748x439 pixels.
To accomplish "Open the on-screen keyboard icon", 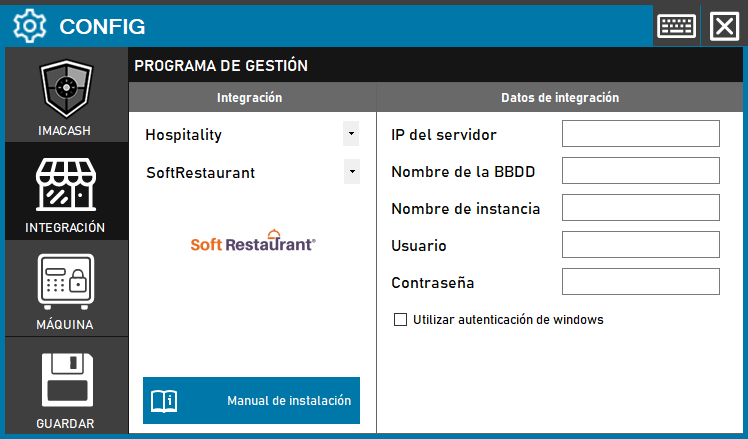I will point(677,25).
